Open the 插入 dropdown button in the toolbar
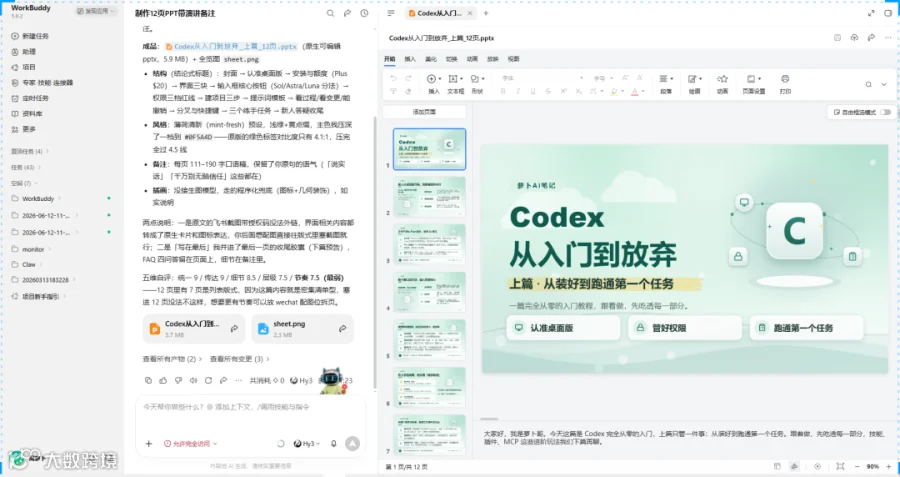This screenshot has height=477, width=900. point(434,84)
